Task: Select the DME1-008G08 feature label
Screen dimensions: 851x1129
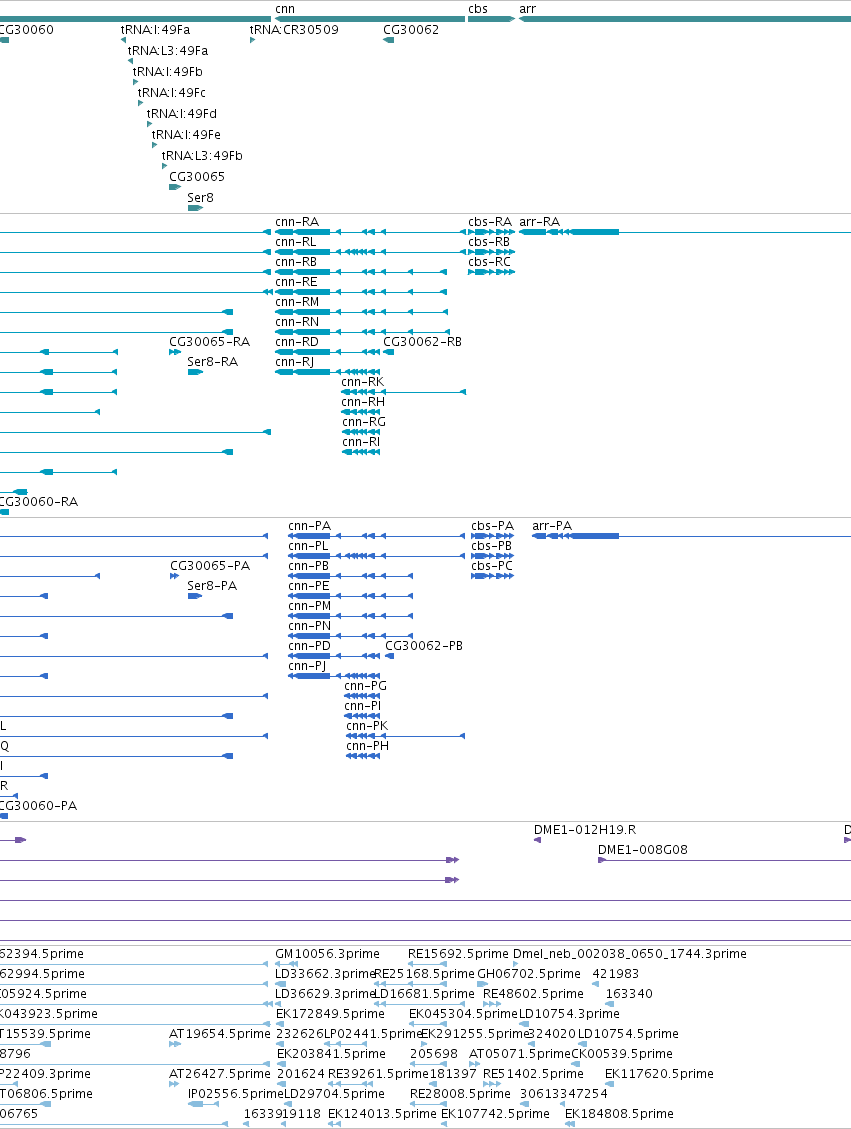Action: click(642, 850)
